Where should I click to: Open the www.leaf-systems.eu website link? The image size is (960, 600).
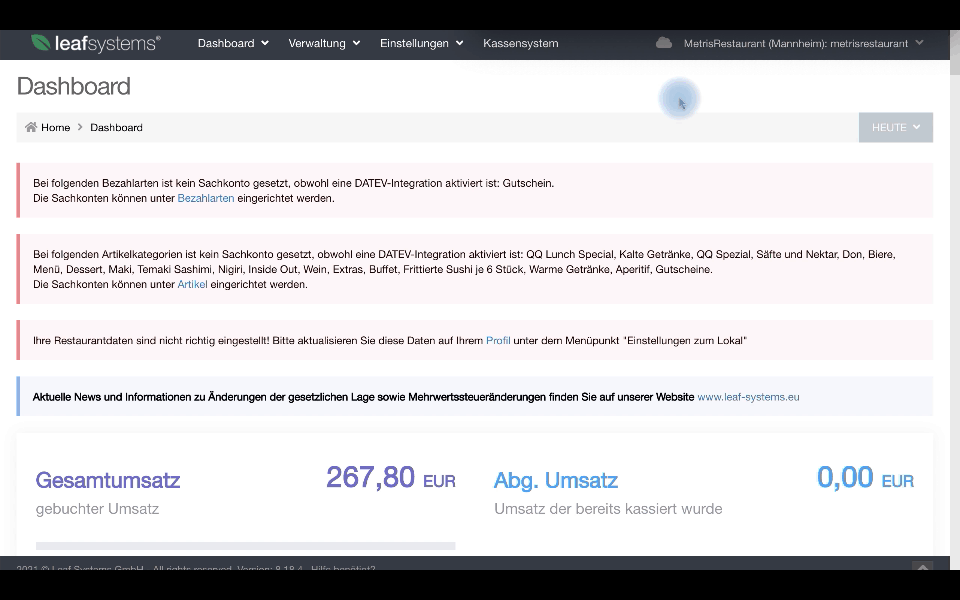(748, 396)
